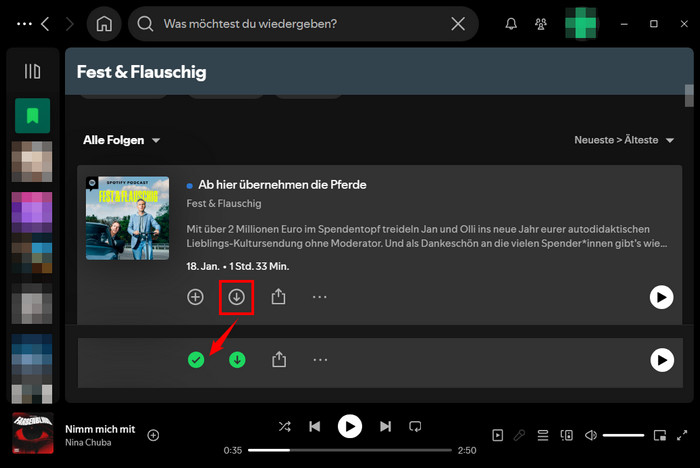Adjust the volume slider
700x468 pixels.
(623, 435)
